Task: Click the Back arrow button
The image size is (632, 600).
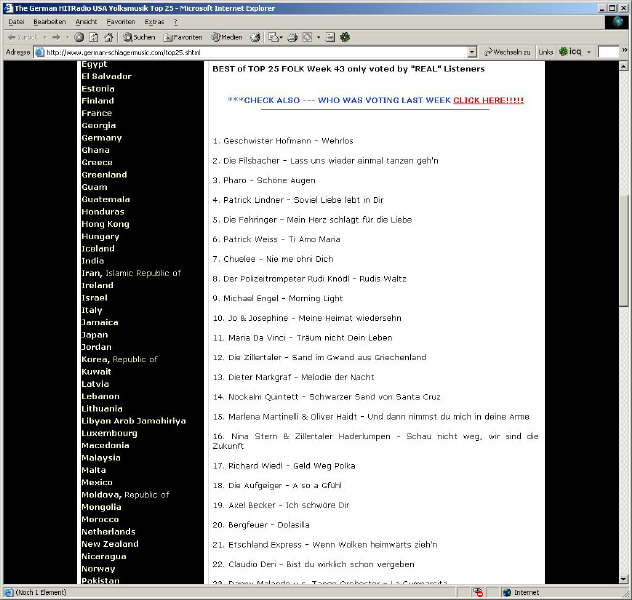Action: tap(14, 37)
